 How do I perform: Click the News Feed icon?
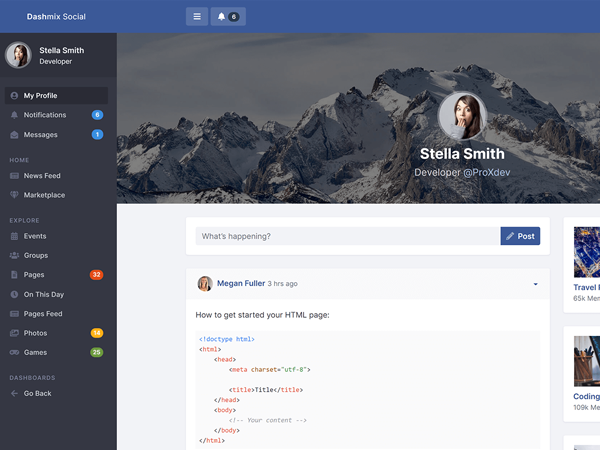click(x=14, y=176)
